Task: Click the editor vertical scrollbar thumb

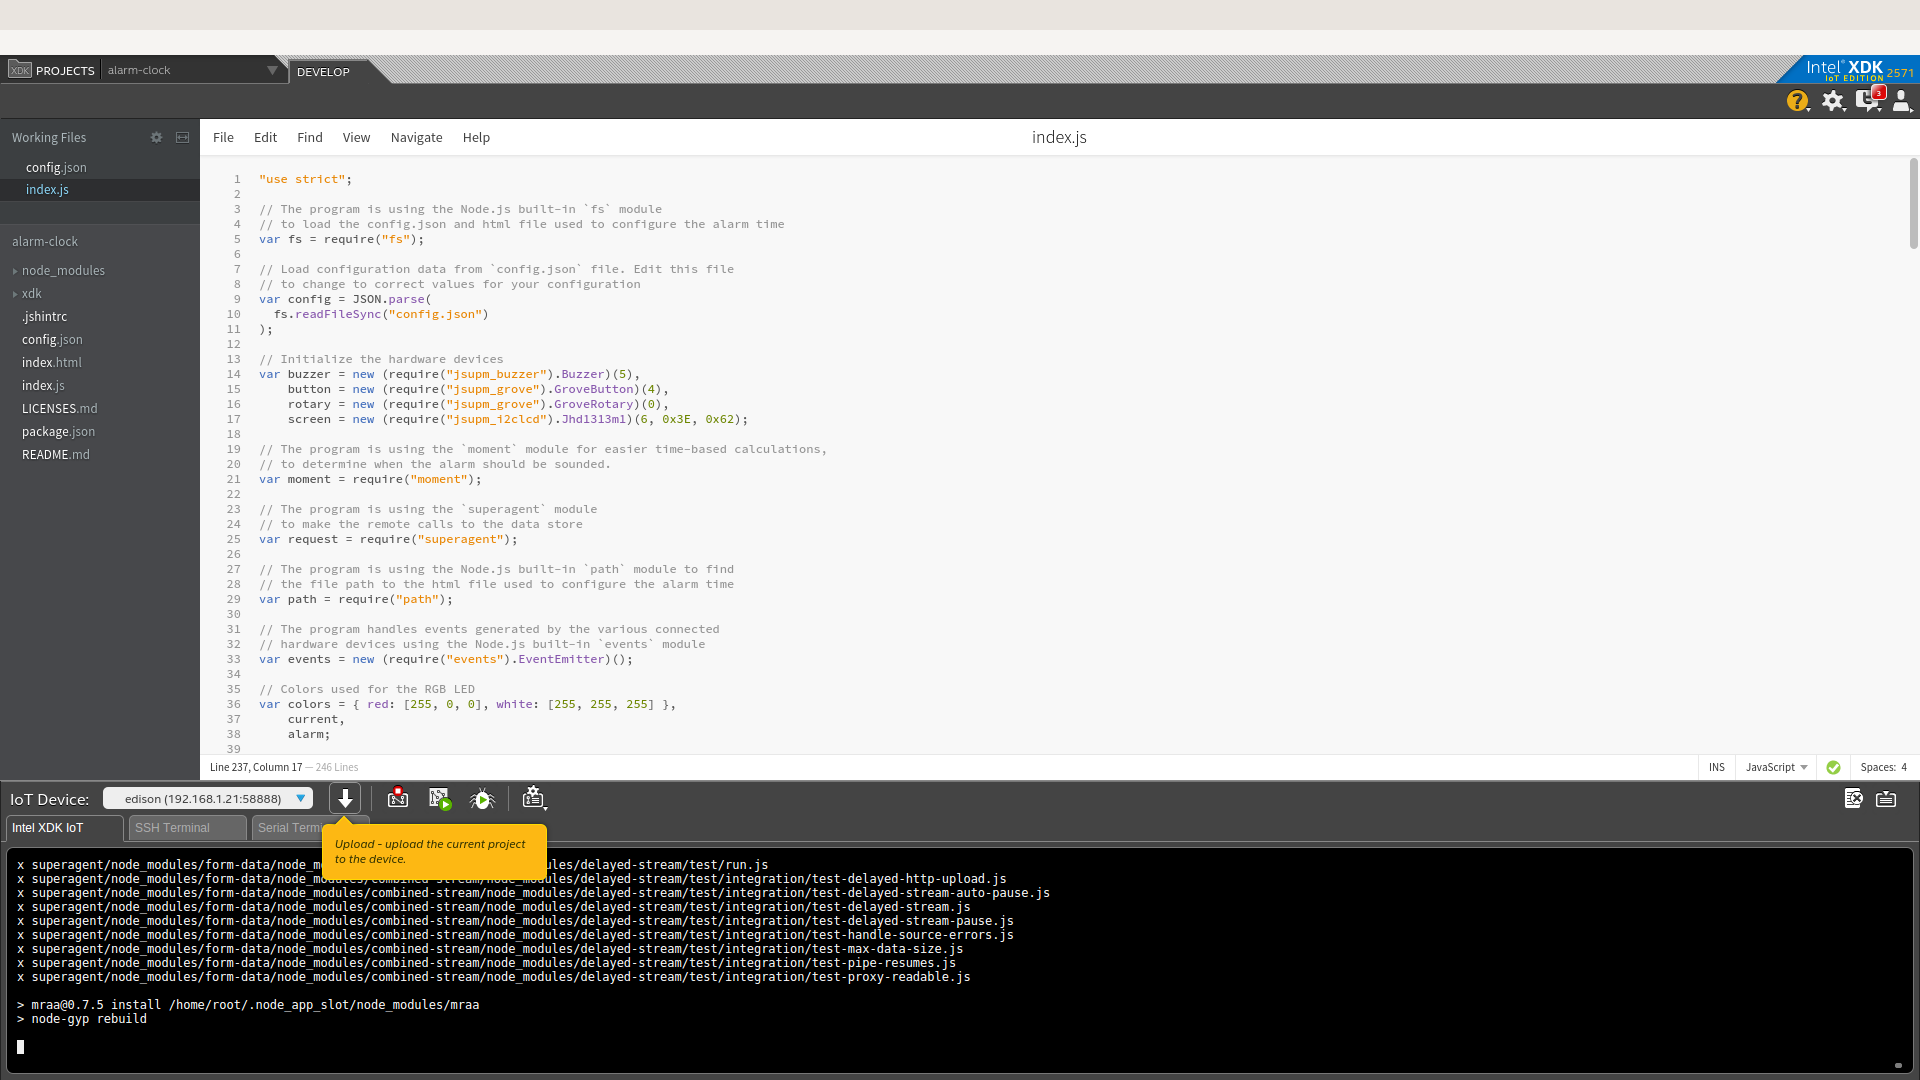Action: tap(1913, 203)
